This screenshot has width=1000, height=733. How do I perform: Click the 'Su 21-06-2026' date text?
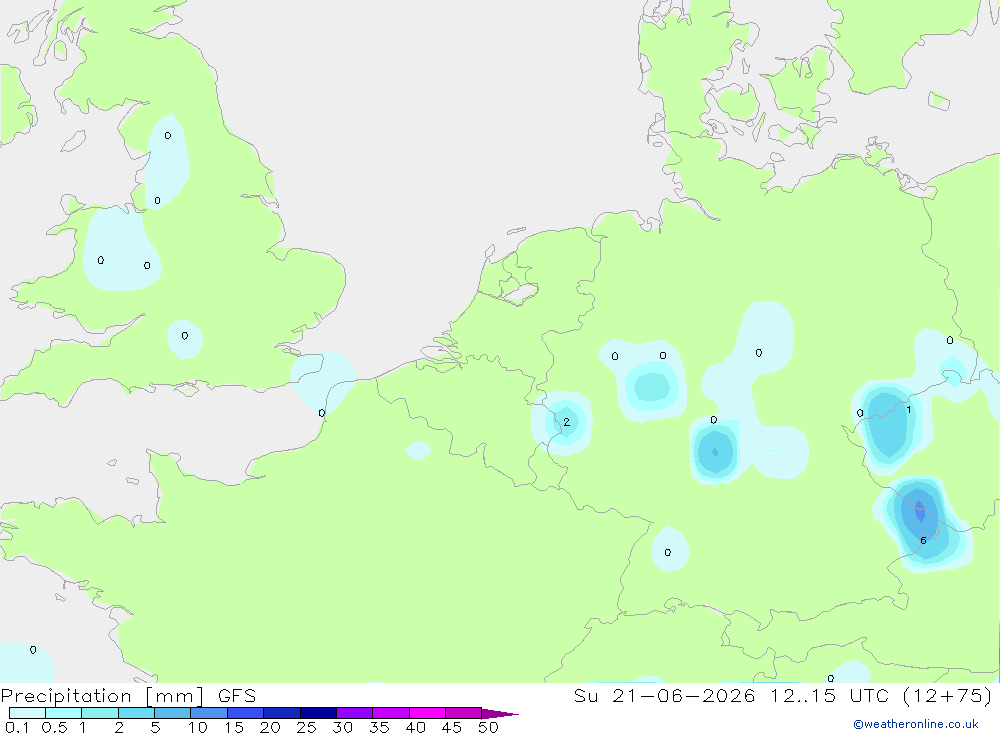coord(665,695)
